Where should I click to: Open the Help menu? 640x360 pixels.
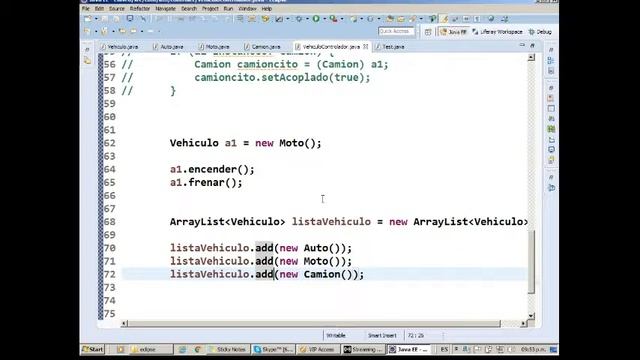coord(267,9)
